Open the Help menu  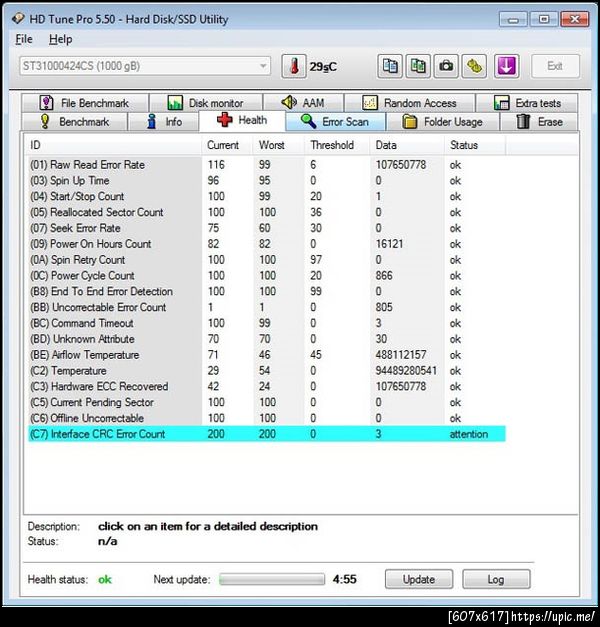click(61, 39)
